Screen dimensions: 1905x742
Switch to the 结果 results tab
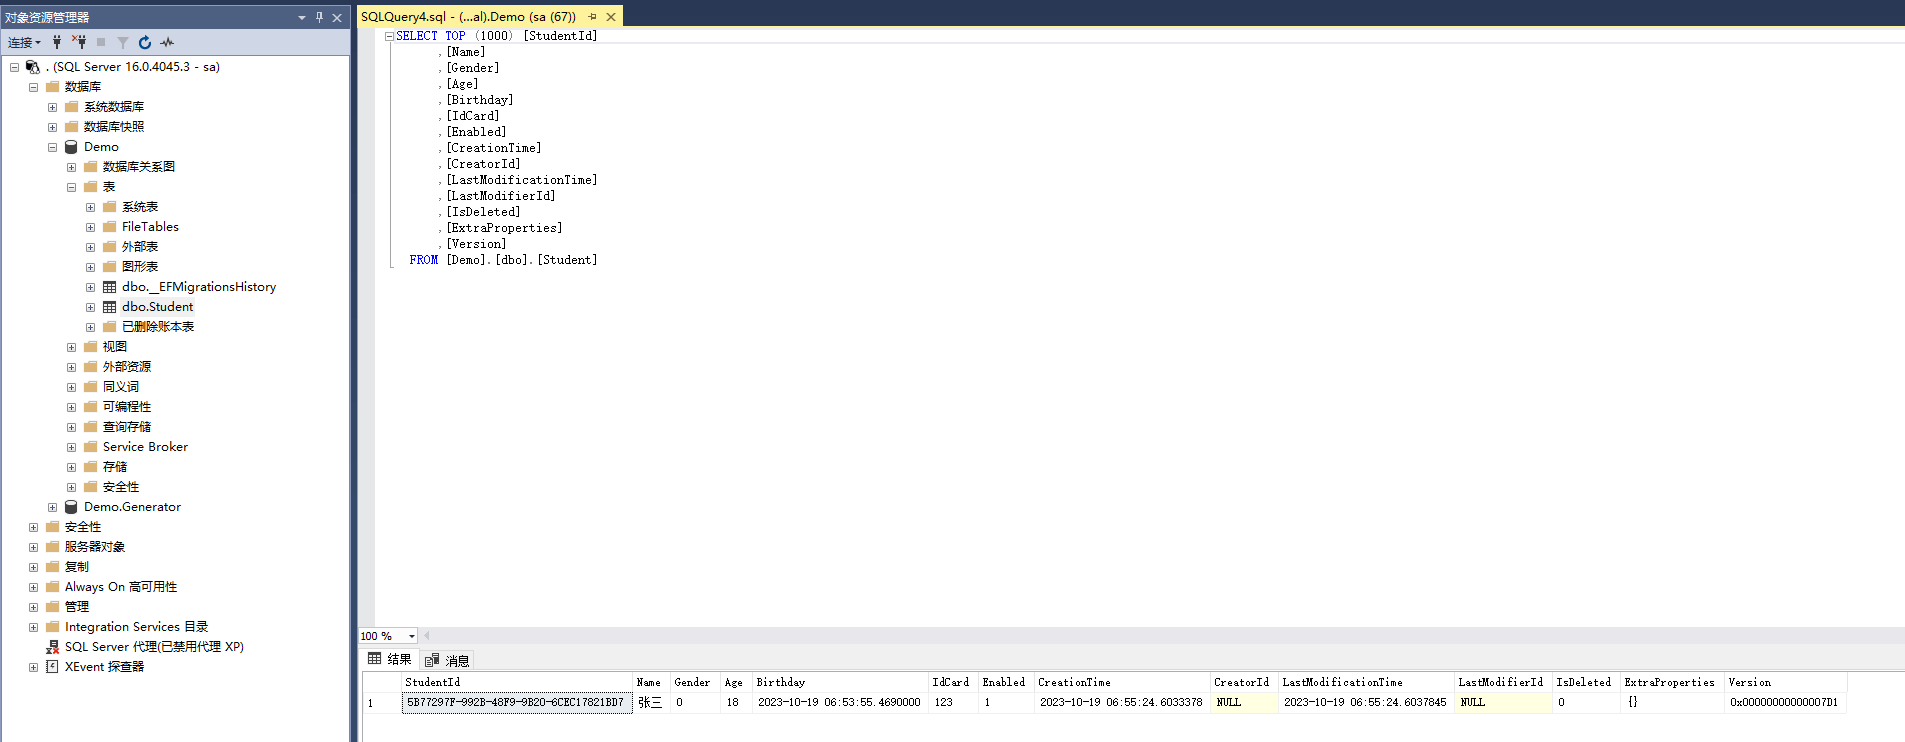point(390,659)
